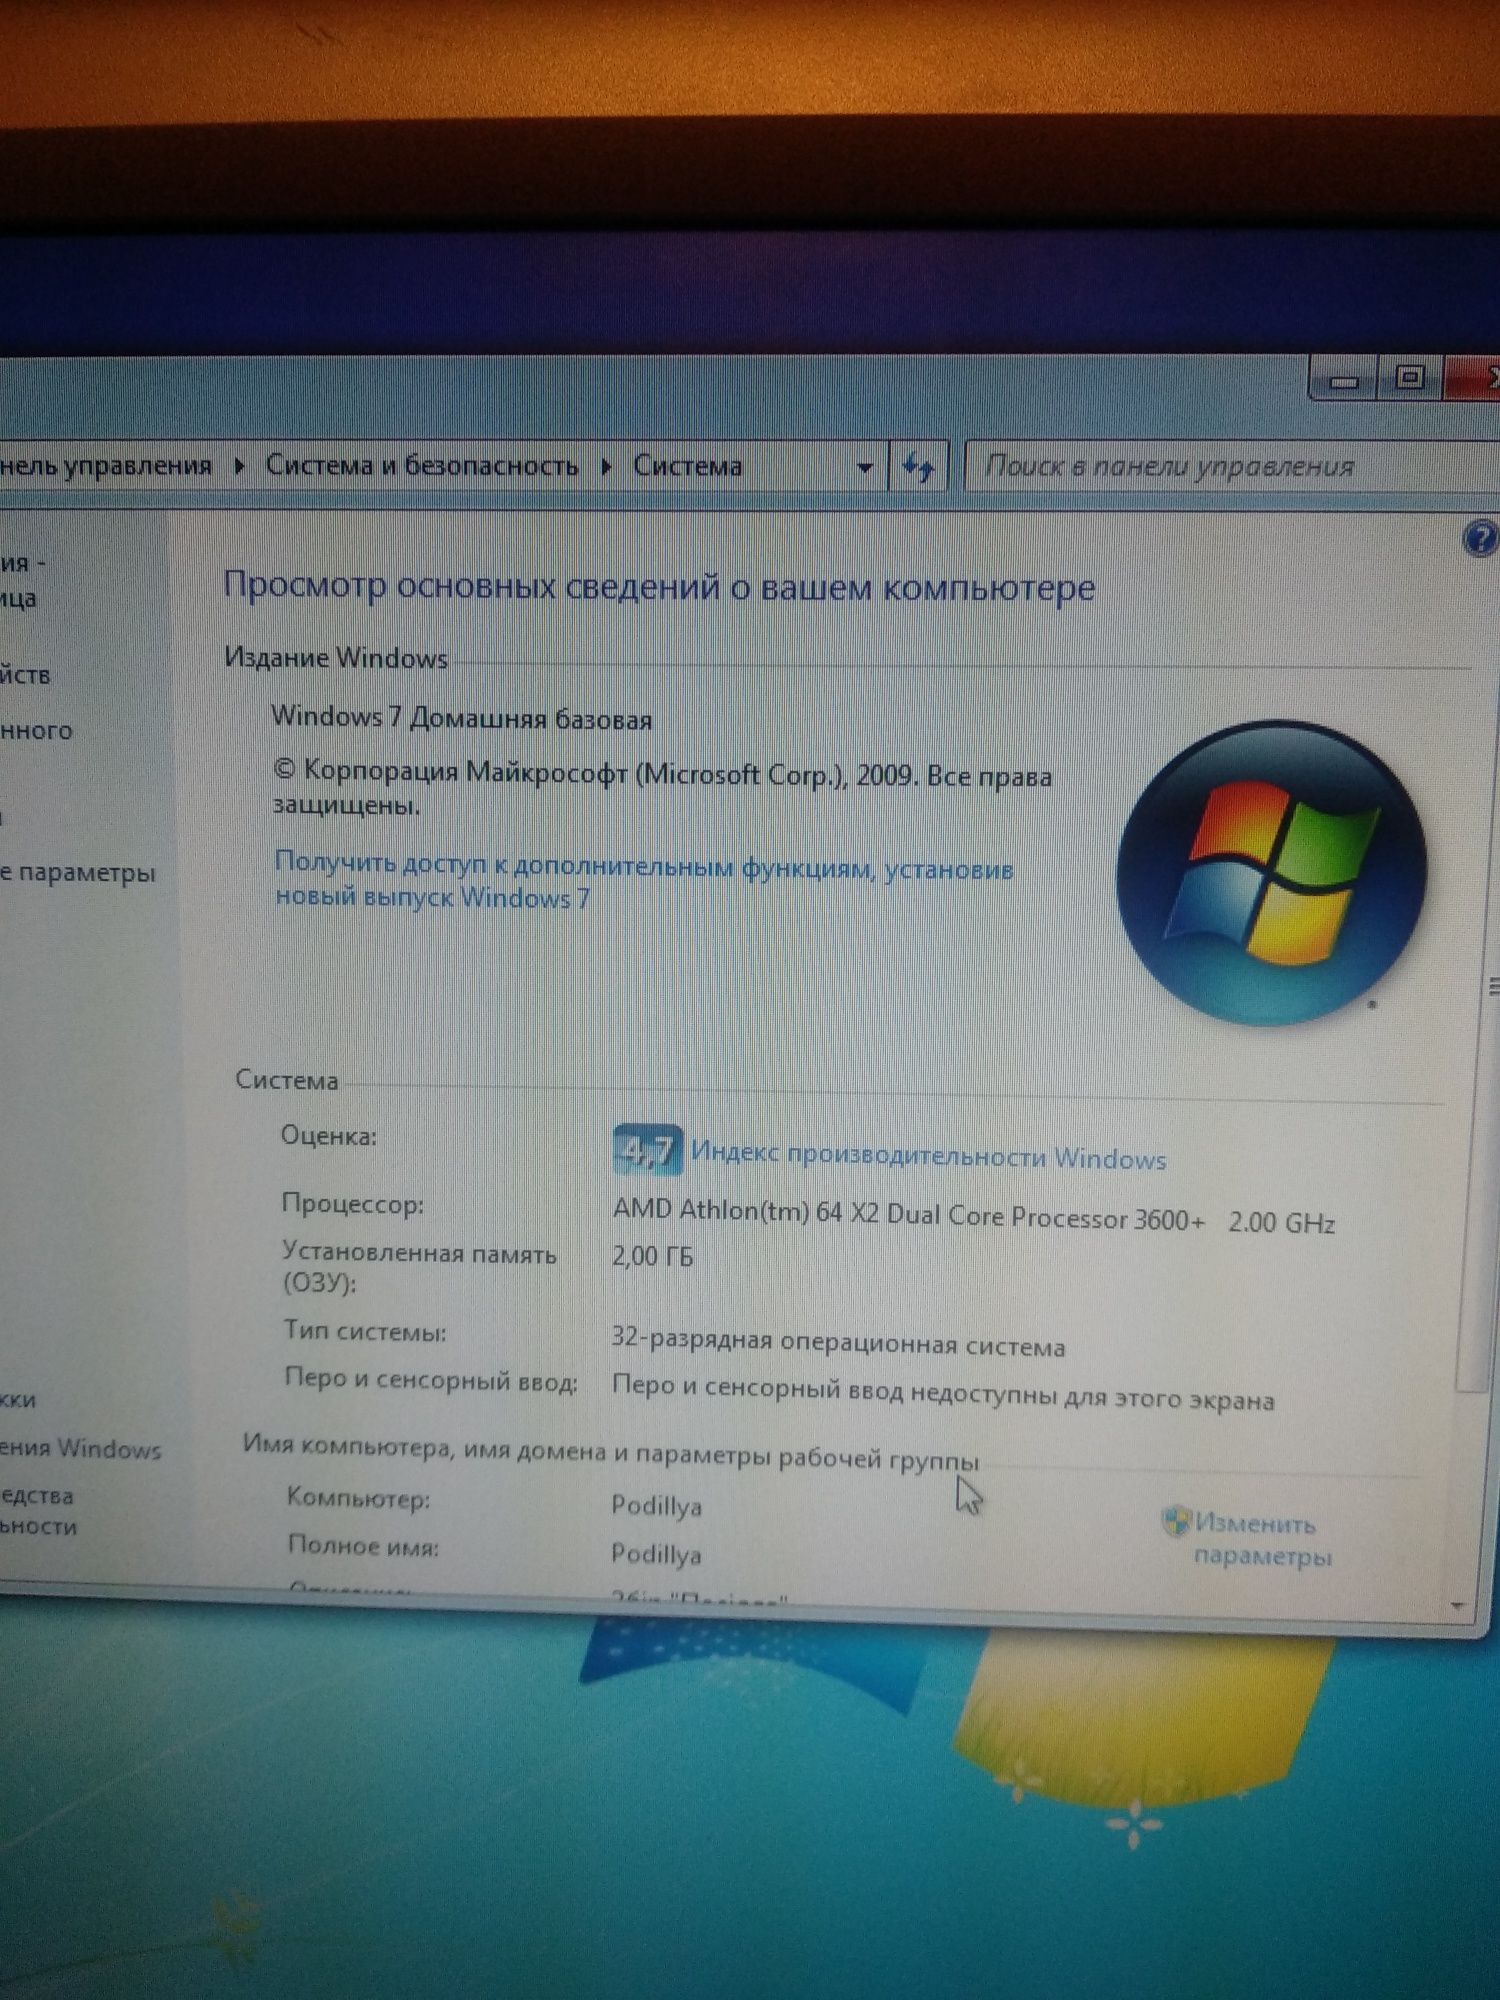Screen dimensions: 1500x2000
Task: Click the 4,7 performance rating badge
Action: pyautogui.click(x=647, y=1150)
